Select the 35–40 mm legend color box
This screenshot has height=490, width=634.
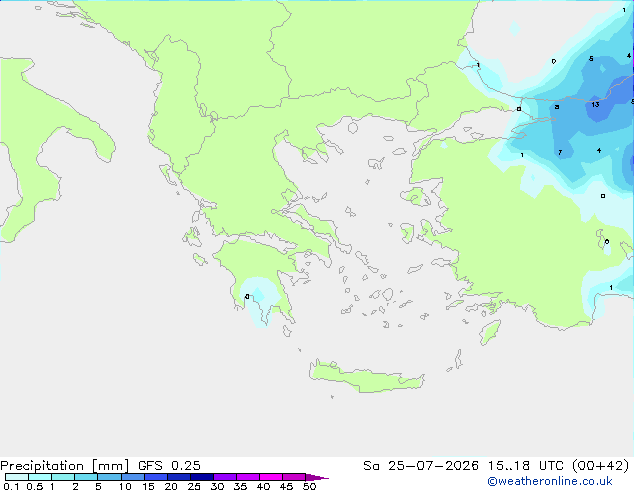(x=247, y=477)
